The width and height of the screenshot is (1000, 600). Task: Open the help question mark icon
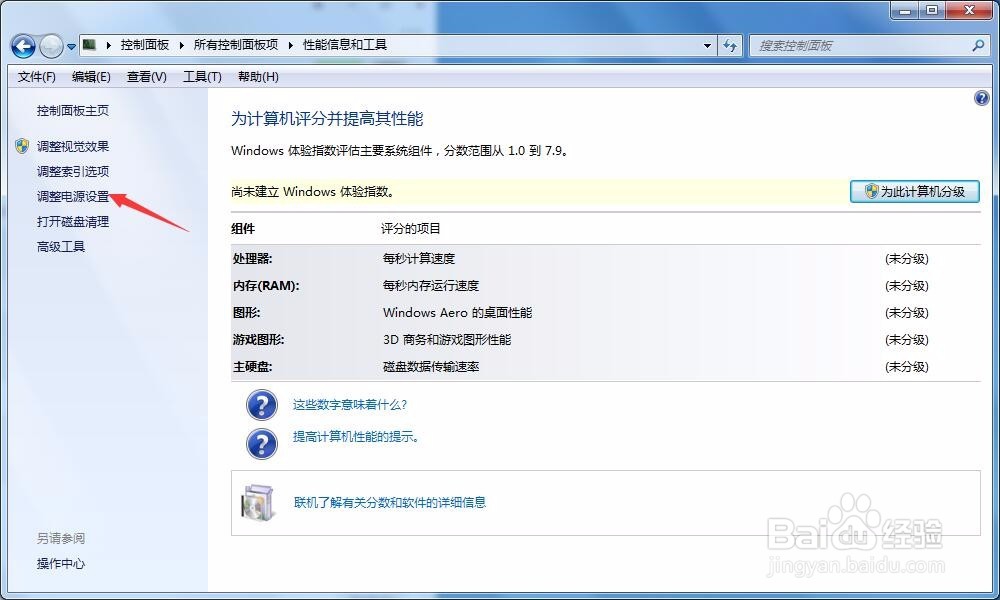(982, 98)
